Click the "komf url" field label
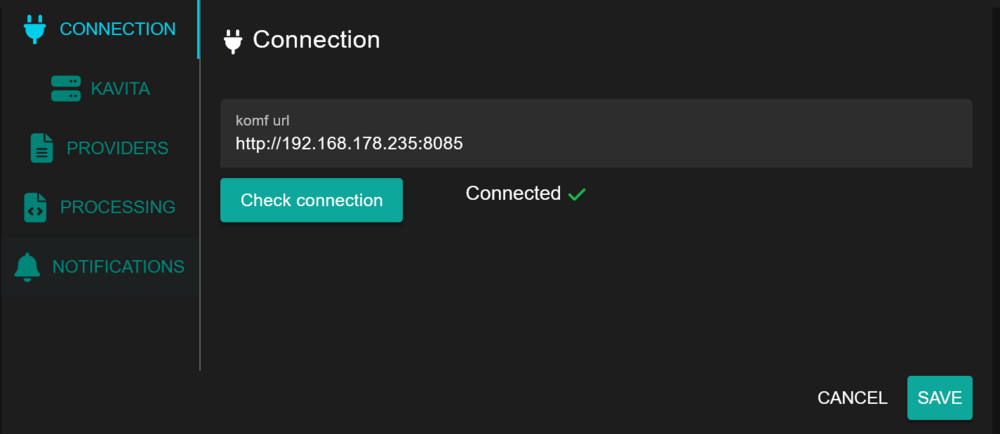Screen dimensions: 1000x434 click(x=262, y=121)
